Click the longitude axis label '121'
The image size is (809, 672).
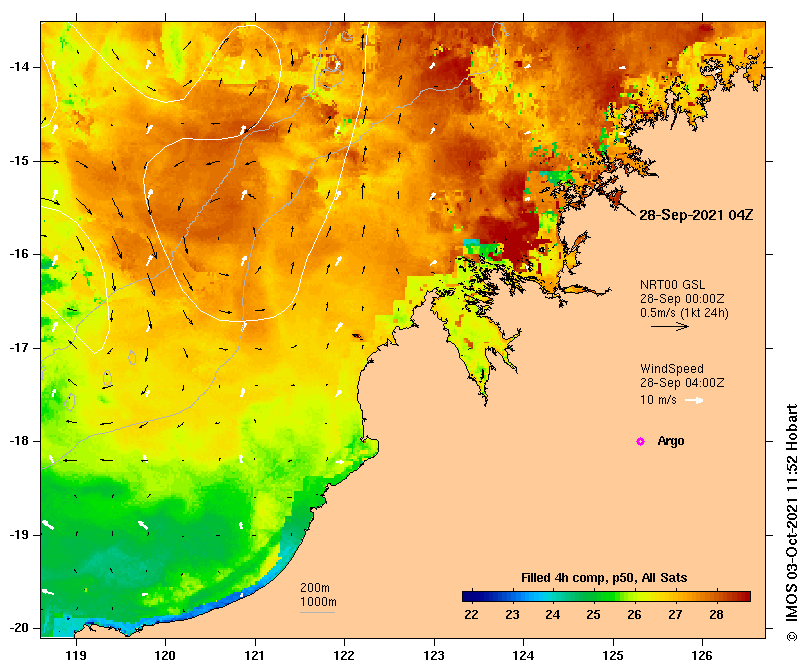click(255, 655)
